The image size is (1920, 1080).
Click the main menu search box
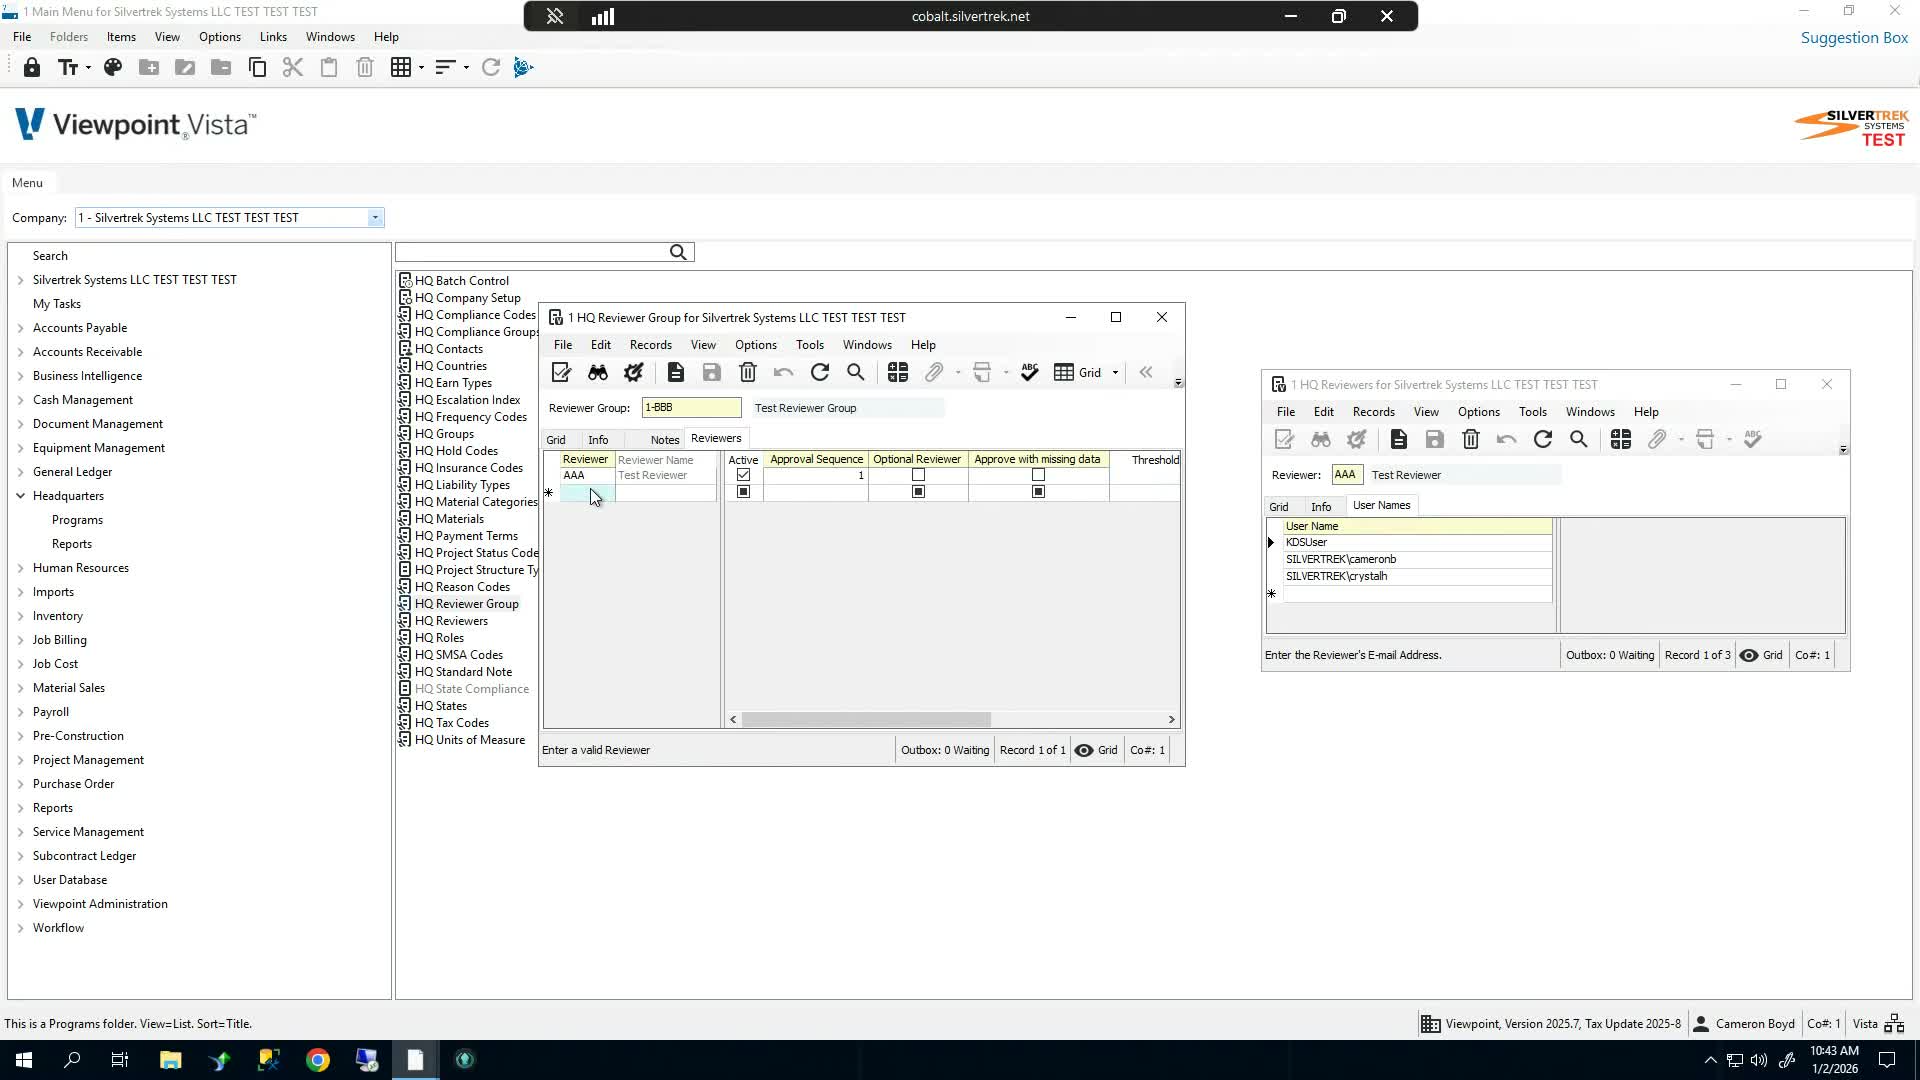point(532,253)
